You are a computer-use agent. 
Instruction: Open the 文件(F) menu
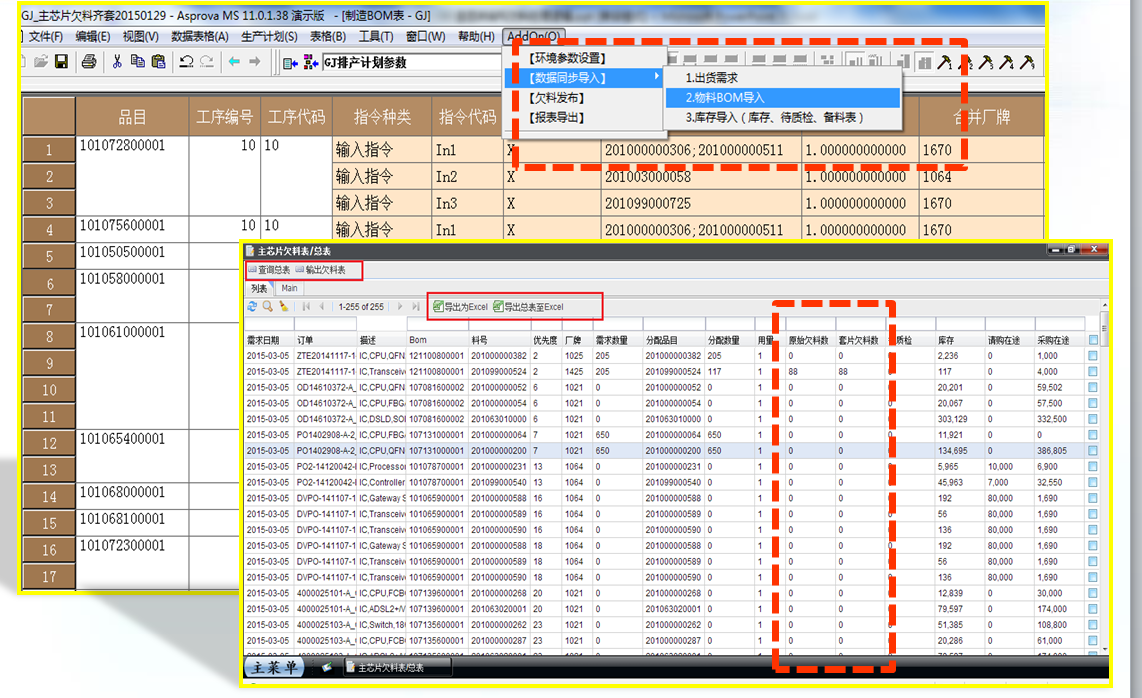click(45, 36)
